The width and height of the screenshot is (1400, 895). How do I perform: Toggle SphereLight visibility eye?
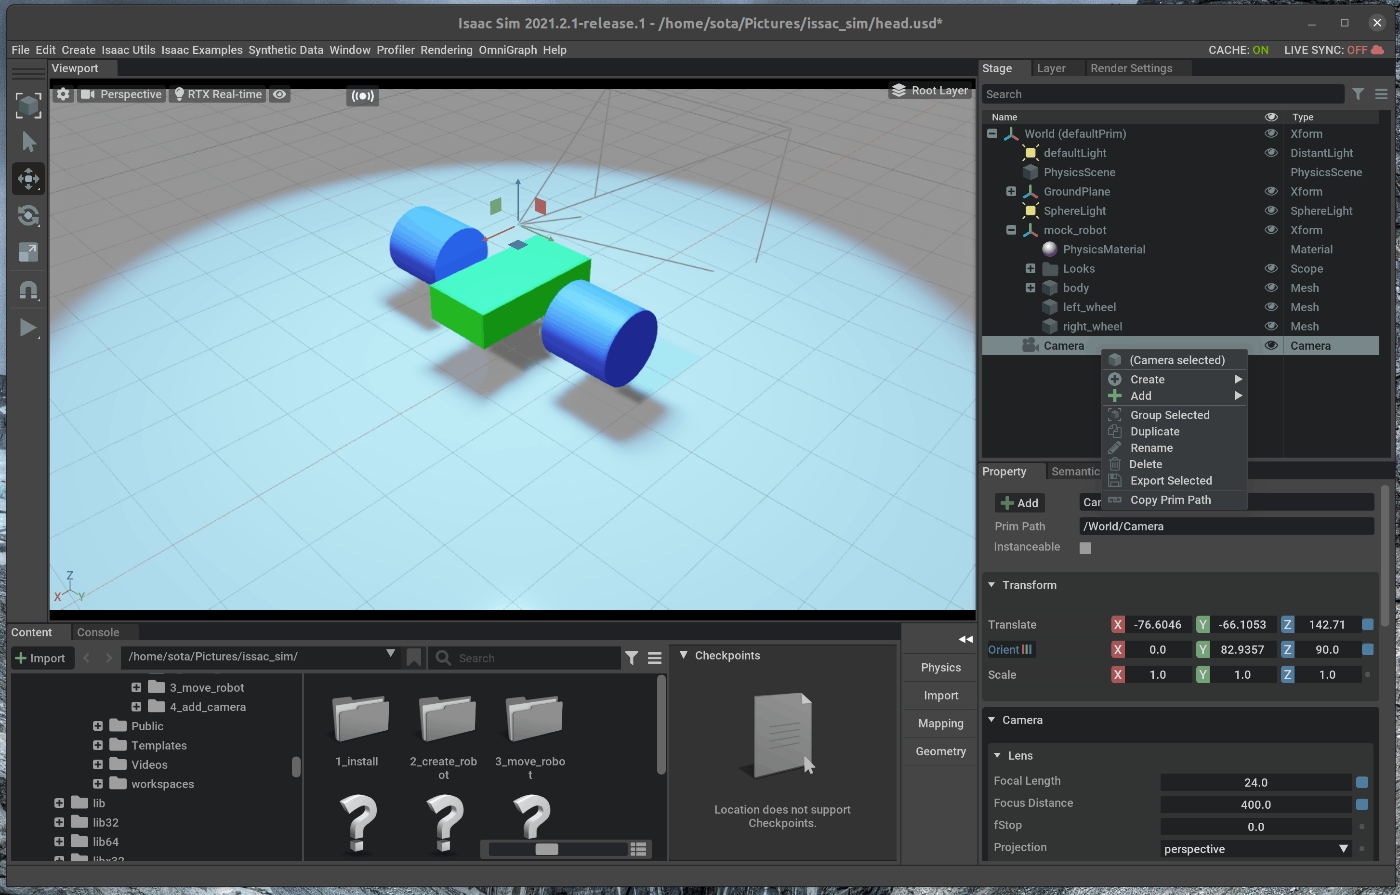point(1271,211)
